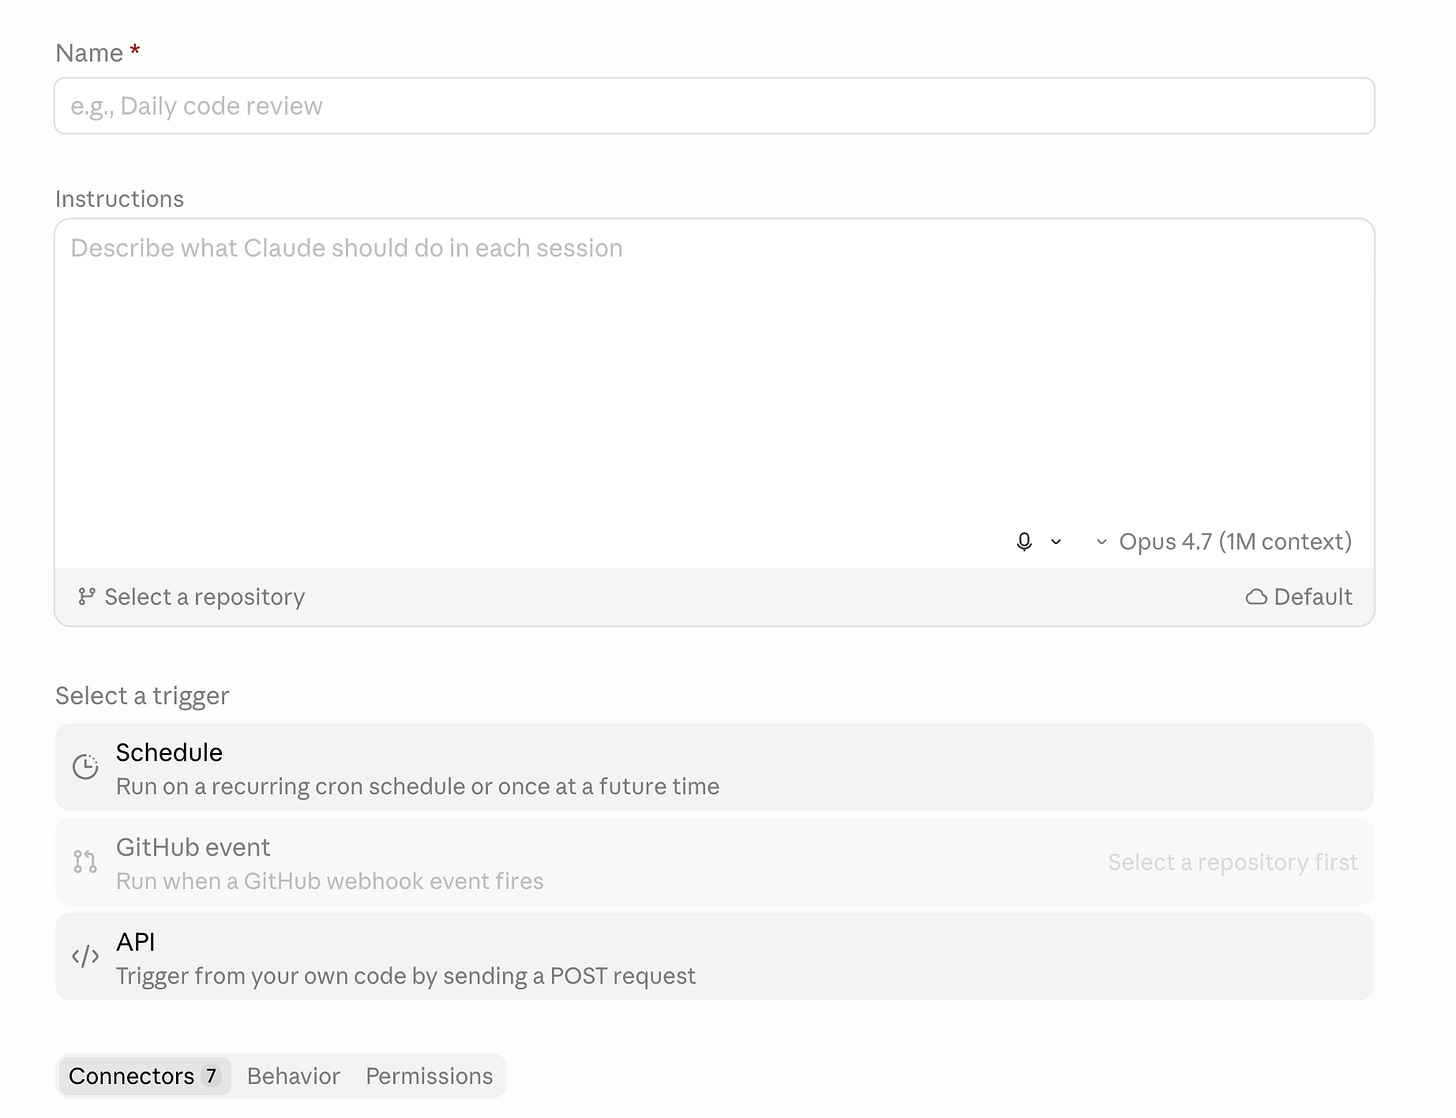This screenshot has width=1456, height=1118.
Task: Open the Permissions tab
Action: (429, 1076)
